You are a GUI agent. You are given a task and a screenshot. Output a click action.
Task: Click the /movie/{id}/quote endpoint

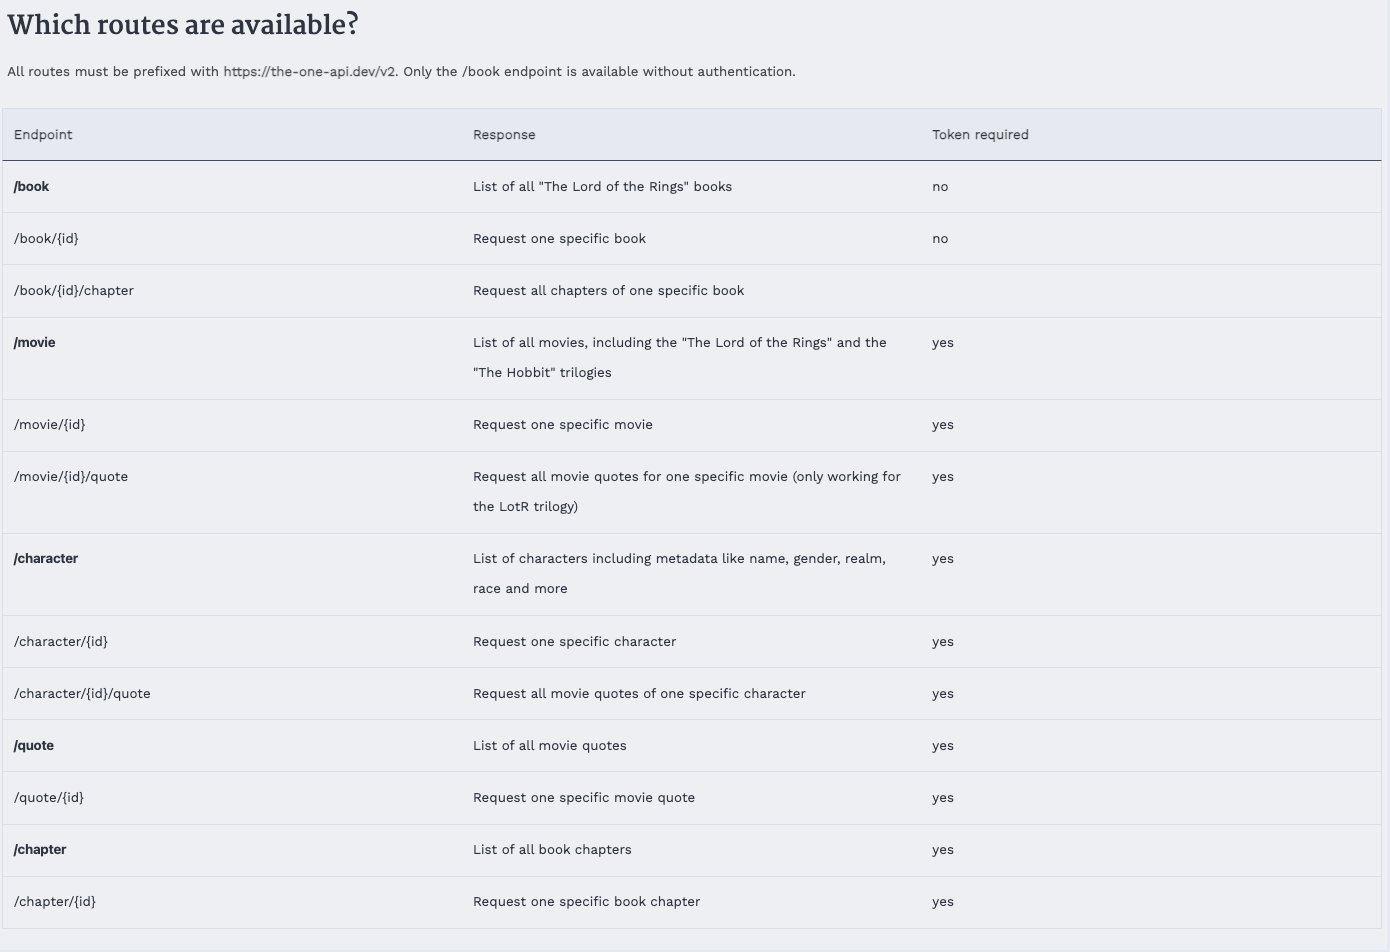[71, 477]
